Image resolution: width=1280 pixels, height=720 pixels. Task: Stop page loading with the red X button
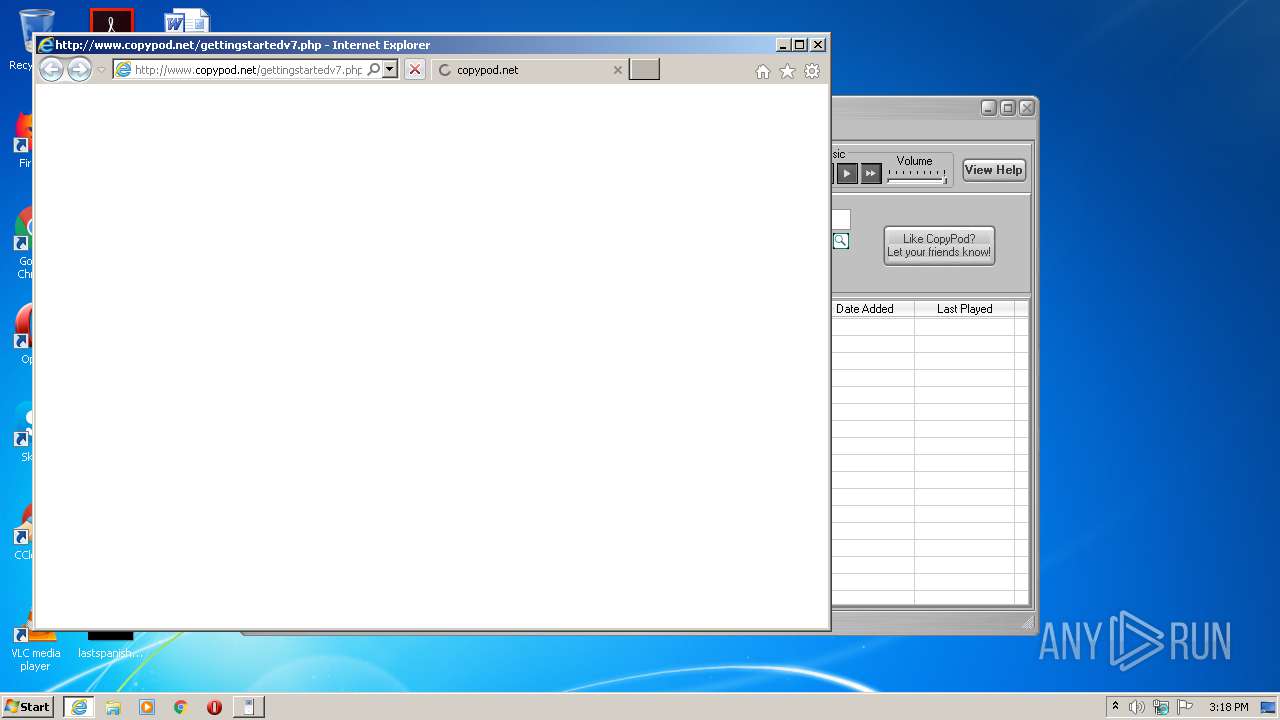click(415, 70)
